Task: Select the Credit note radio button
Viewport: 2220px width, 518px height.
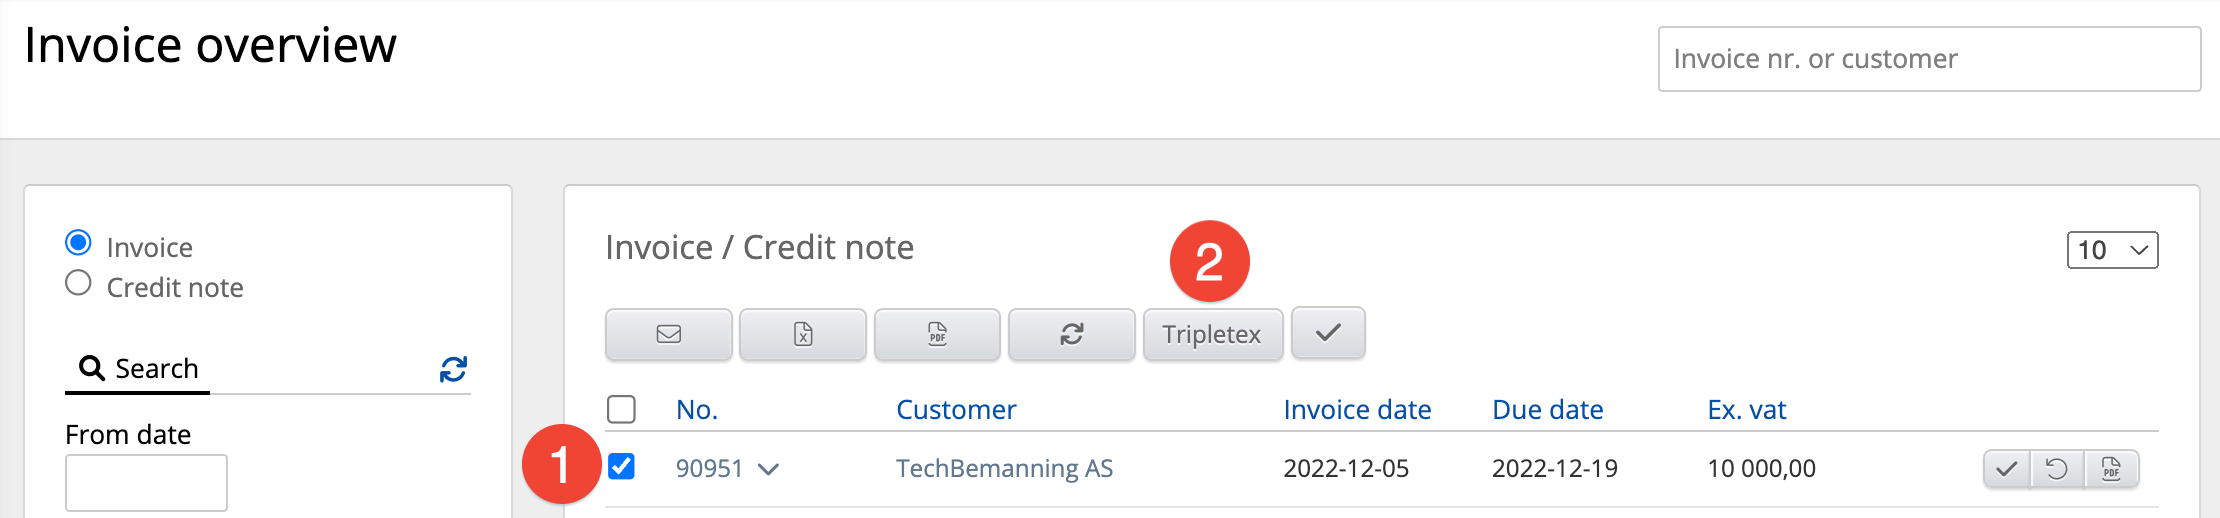Action: pos(78,284)
